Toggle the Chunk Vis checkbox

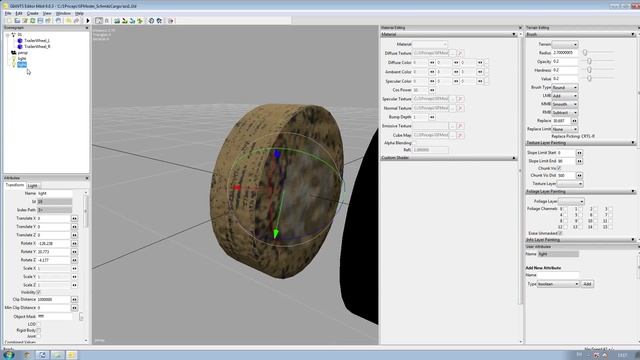tap(559, 168)
